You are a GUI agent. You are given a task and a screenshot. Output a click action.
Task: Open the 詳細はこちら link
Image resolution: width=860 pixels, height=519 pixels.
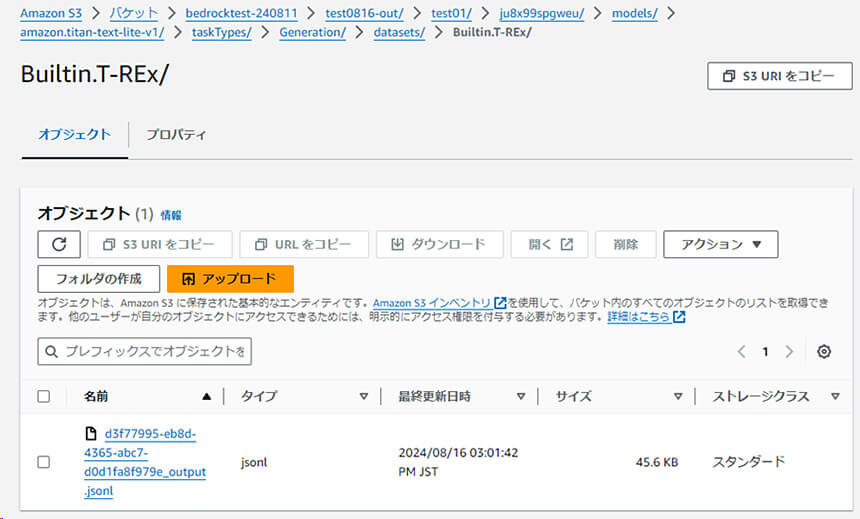tap(646, 317)
